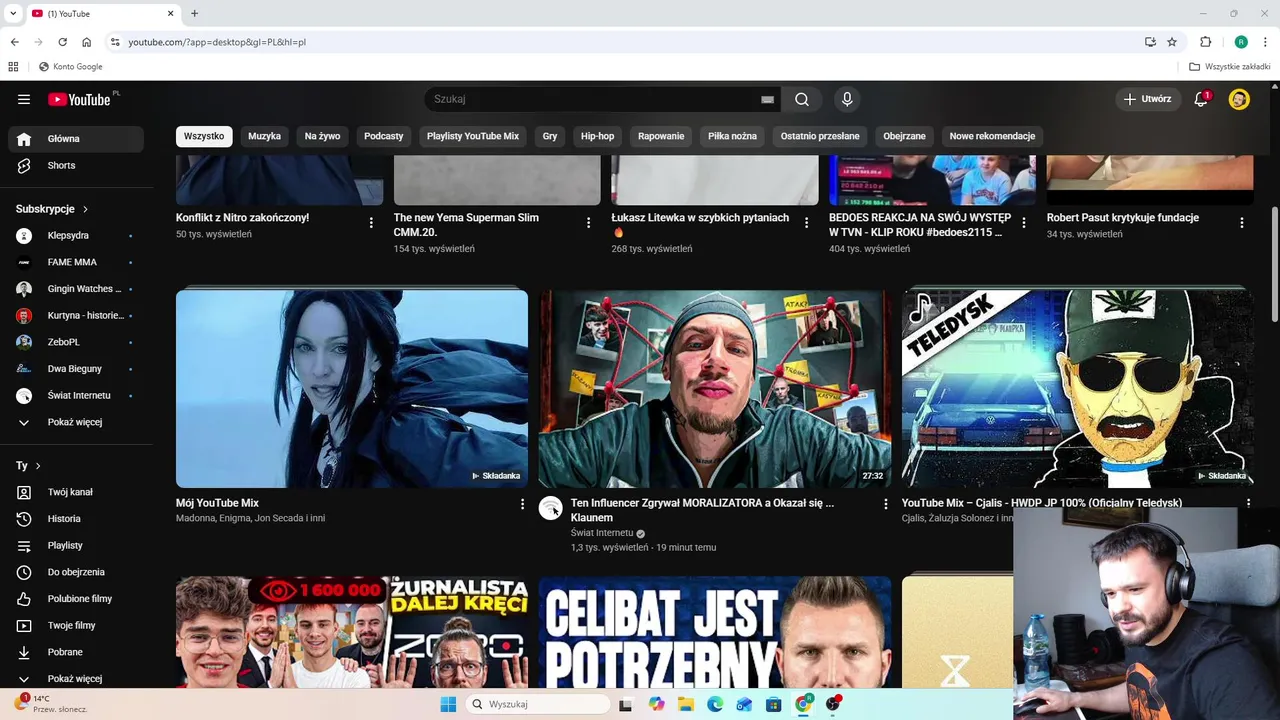Image resolution: width=1280 pixels, height=720 pixels.
Task: Open Twój kanał in the sidebar
Action: click(x=76, y=492)
